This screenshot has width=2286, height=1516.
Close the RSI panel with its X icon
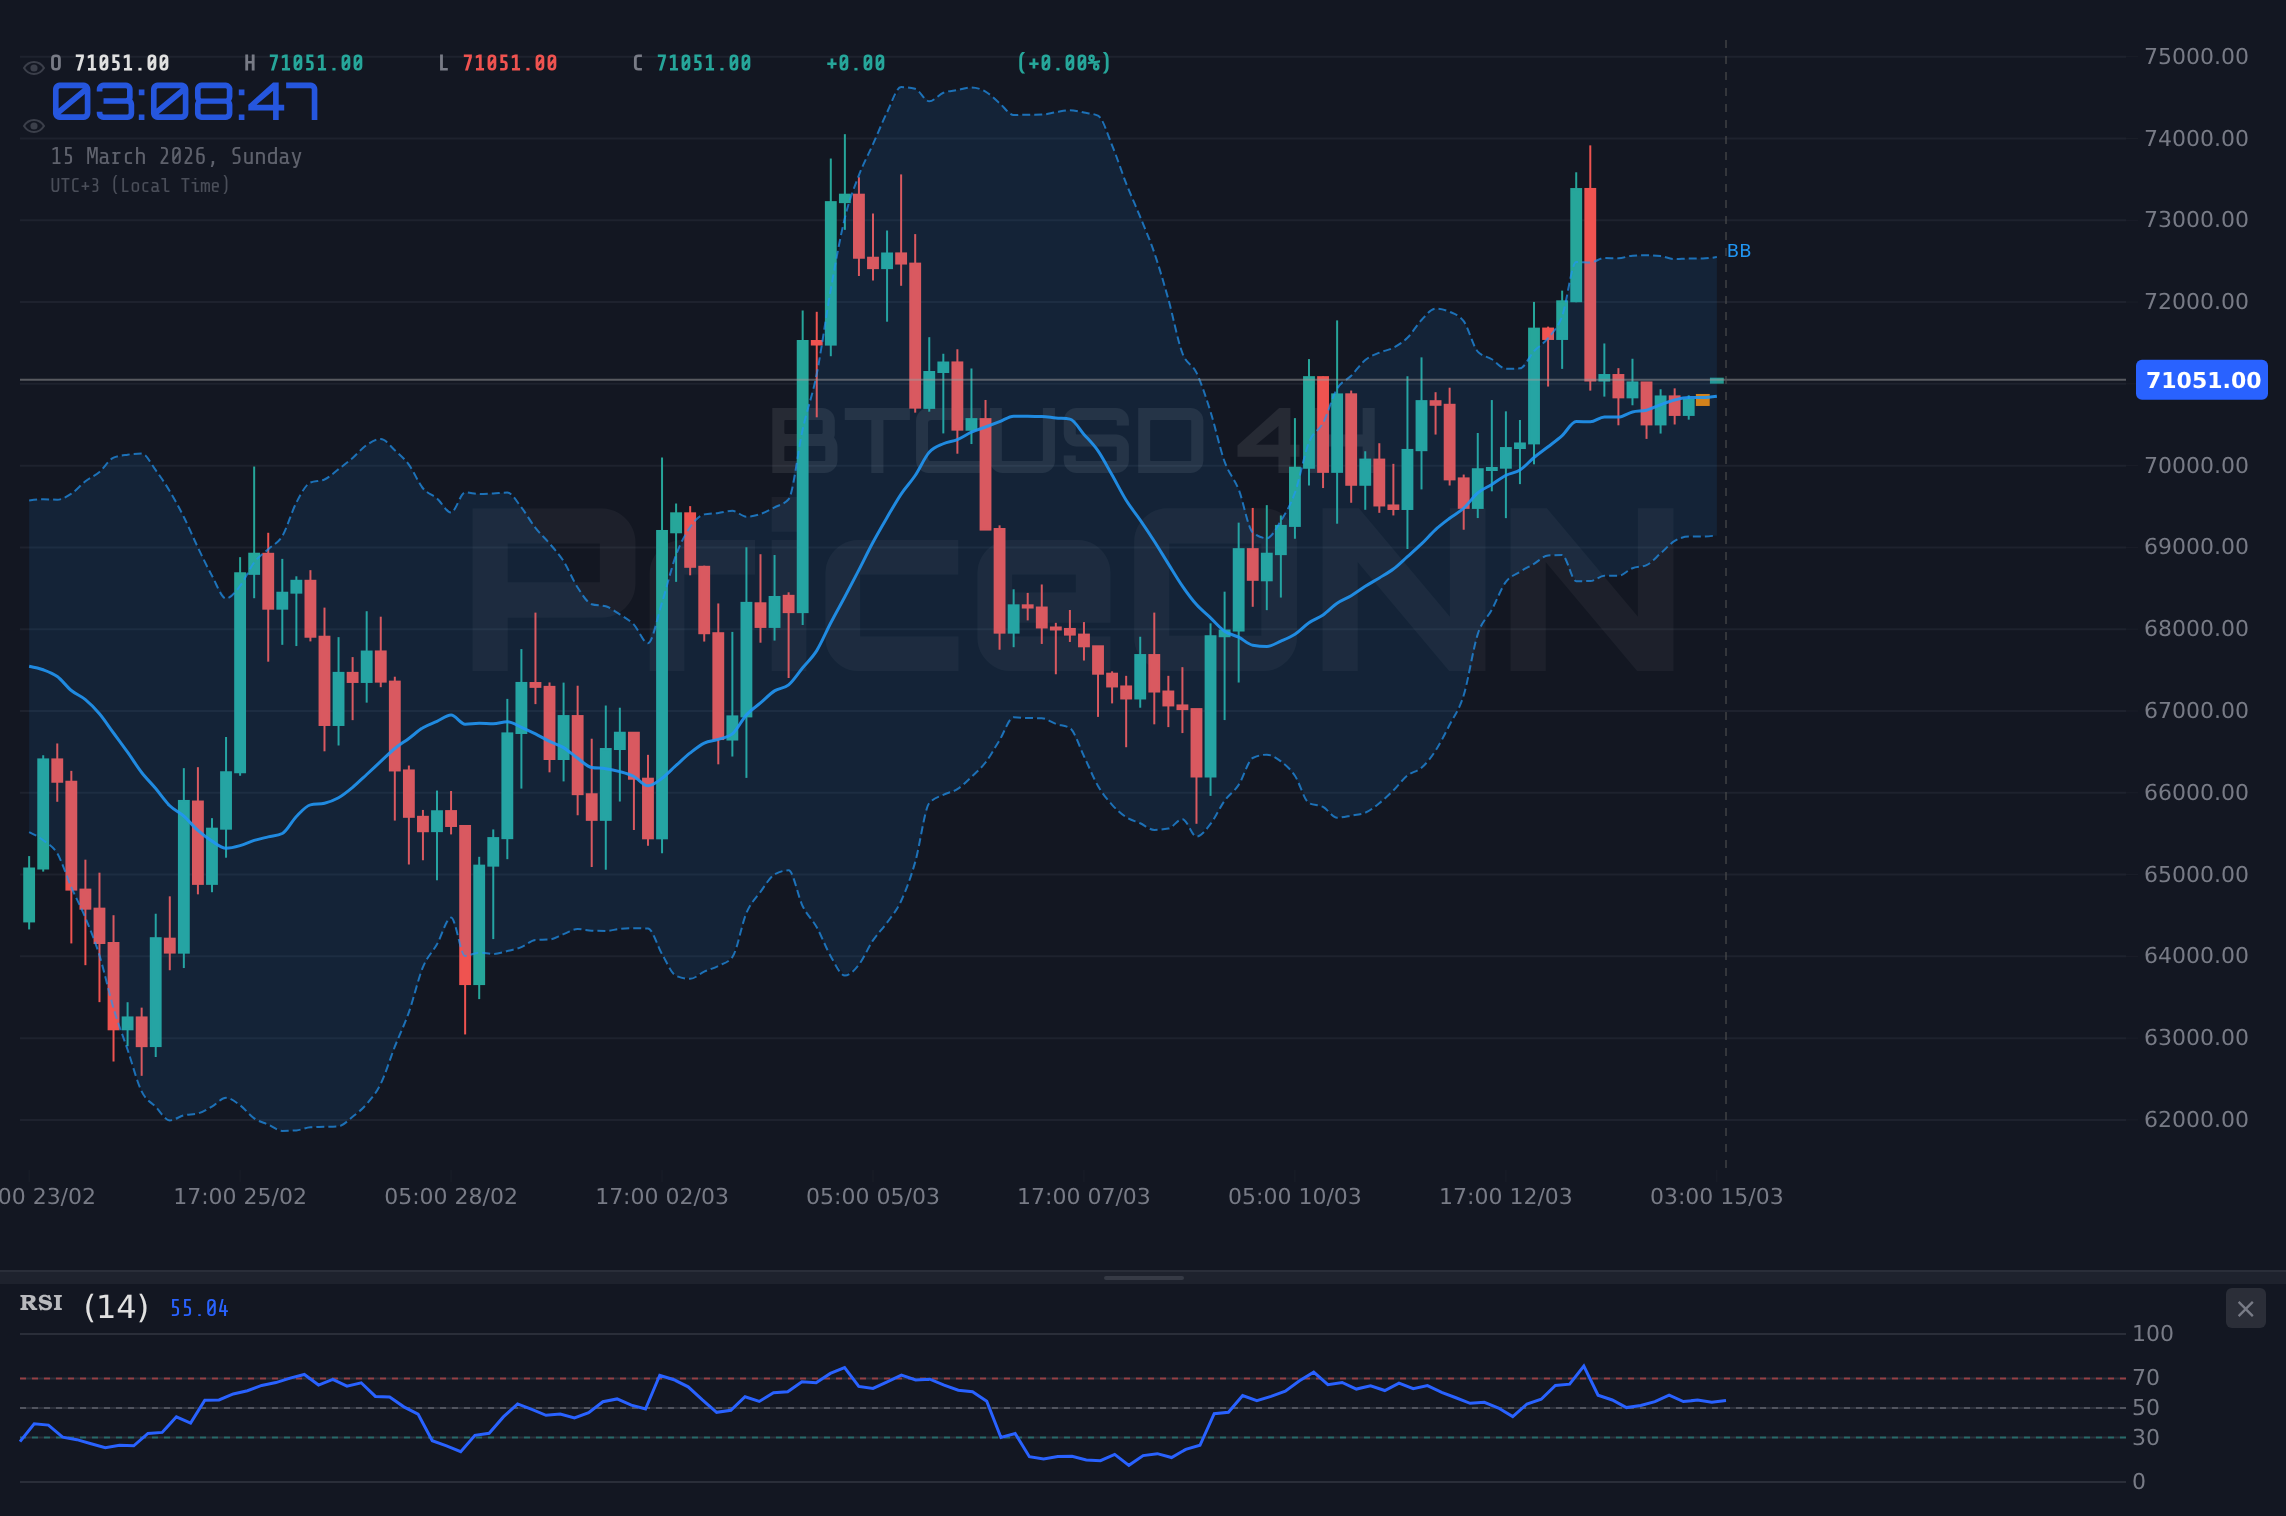[x=2246, y=1308]
